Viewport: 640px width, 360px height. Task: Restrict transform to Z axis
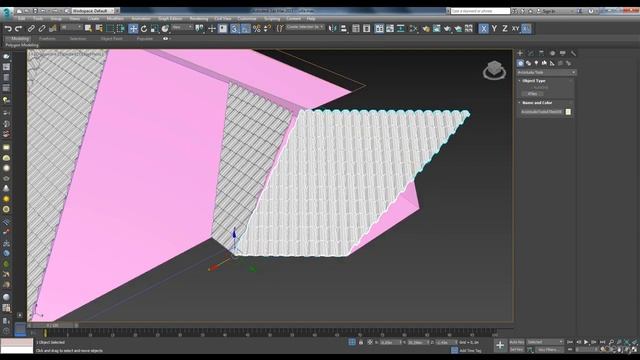pyautogui.click(x=505, y=29)
